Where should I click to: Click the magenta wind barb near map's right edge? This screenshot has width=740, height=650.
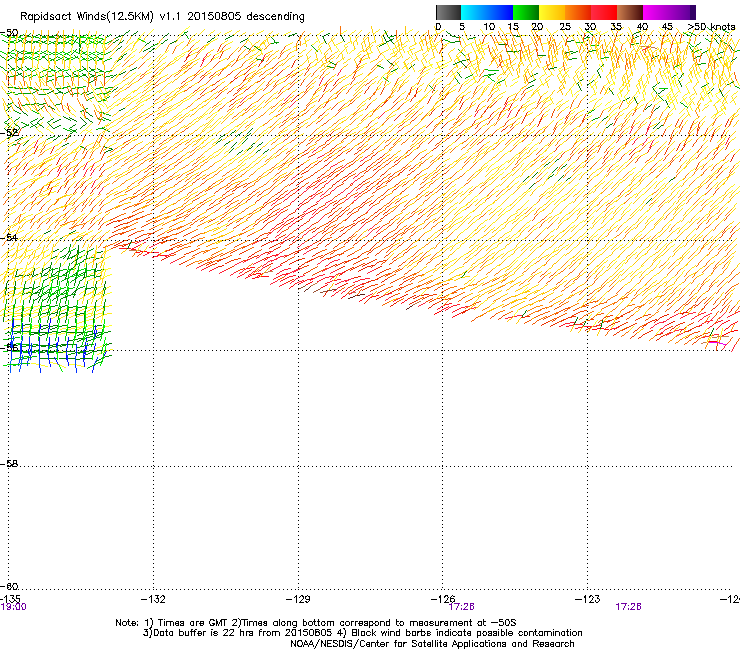pyautogui.click(x=716, y=341)
